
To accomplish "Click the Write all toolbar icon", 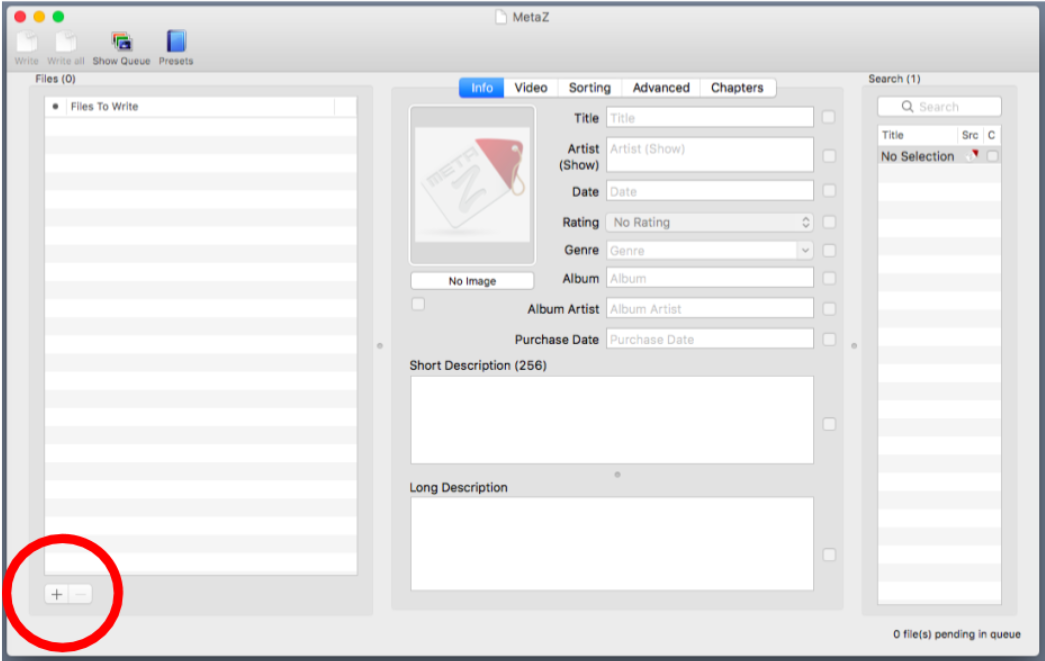I will 66,43.
